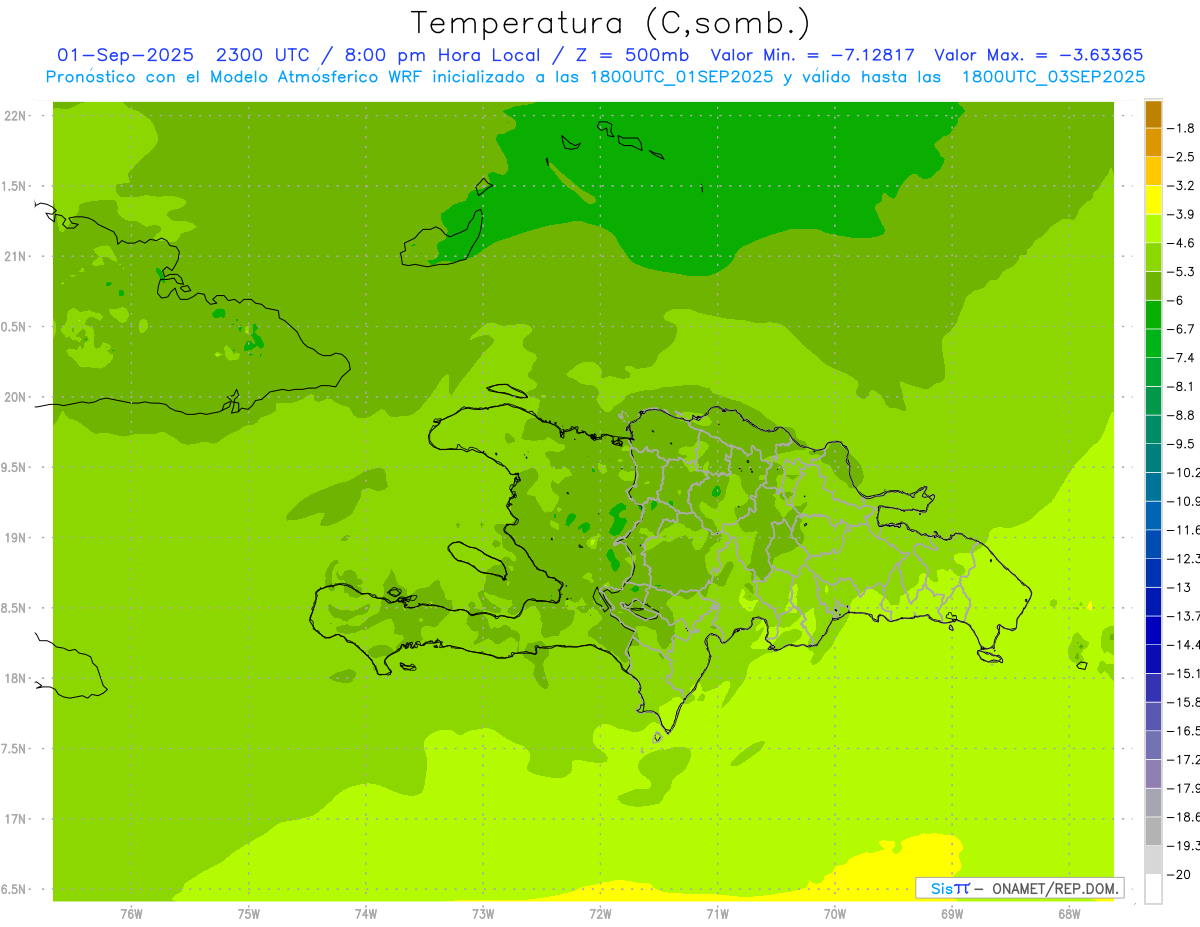Pick the lime swatch between -3.9 and -4.6

pyautogui.click(x=1153, y=229)
